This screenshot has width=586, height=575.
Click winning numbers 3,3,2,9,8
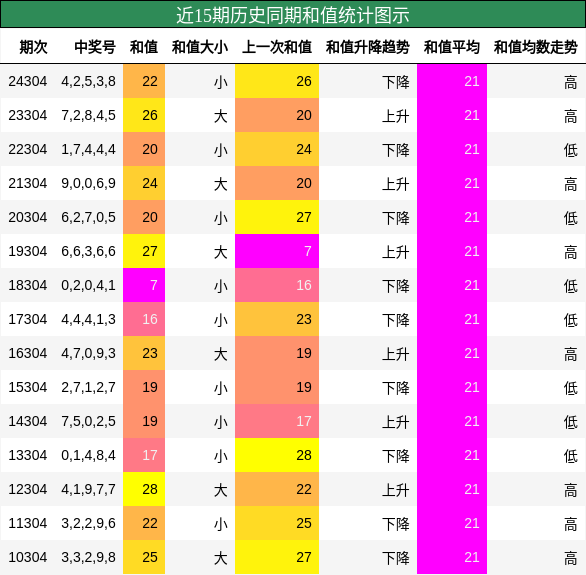89,557
